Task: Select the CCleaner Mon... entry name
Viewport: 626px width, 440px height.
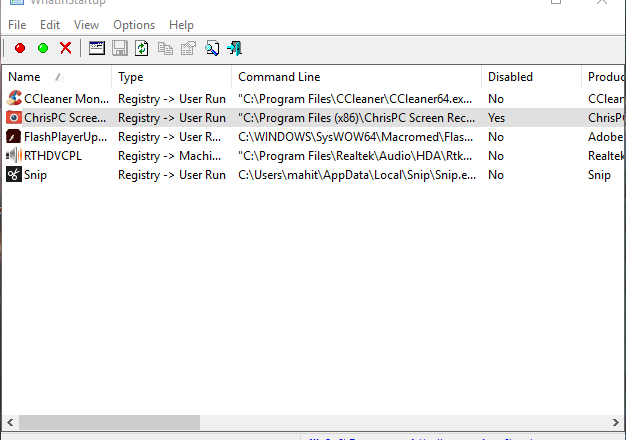Action: [66, 99]
